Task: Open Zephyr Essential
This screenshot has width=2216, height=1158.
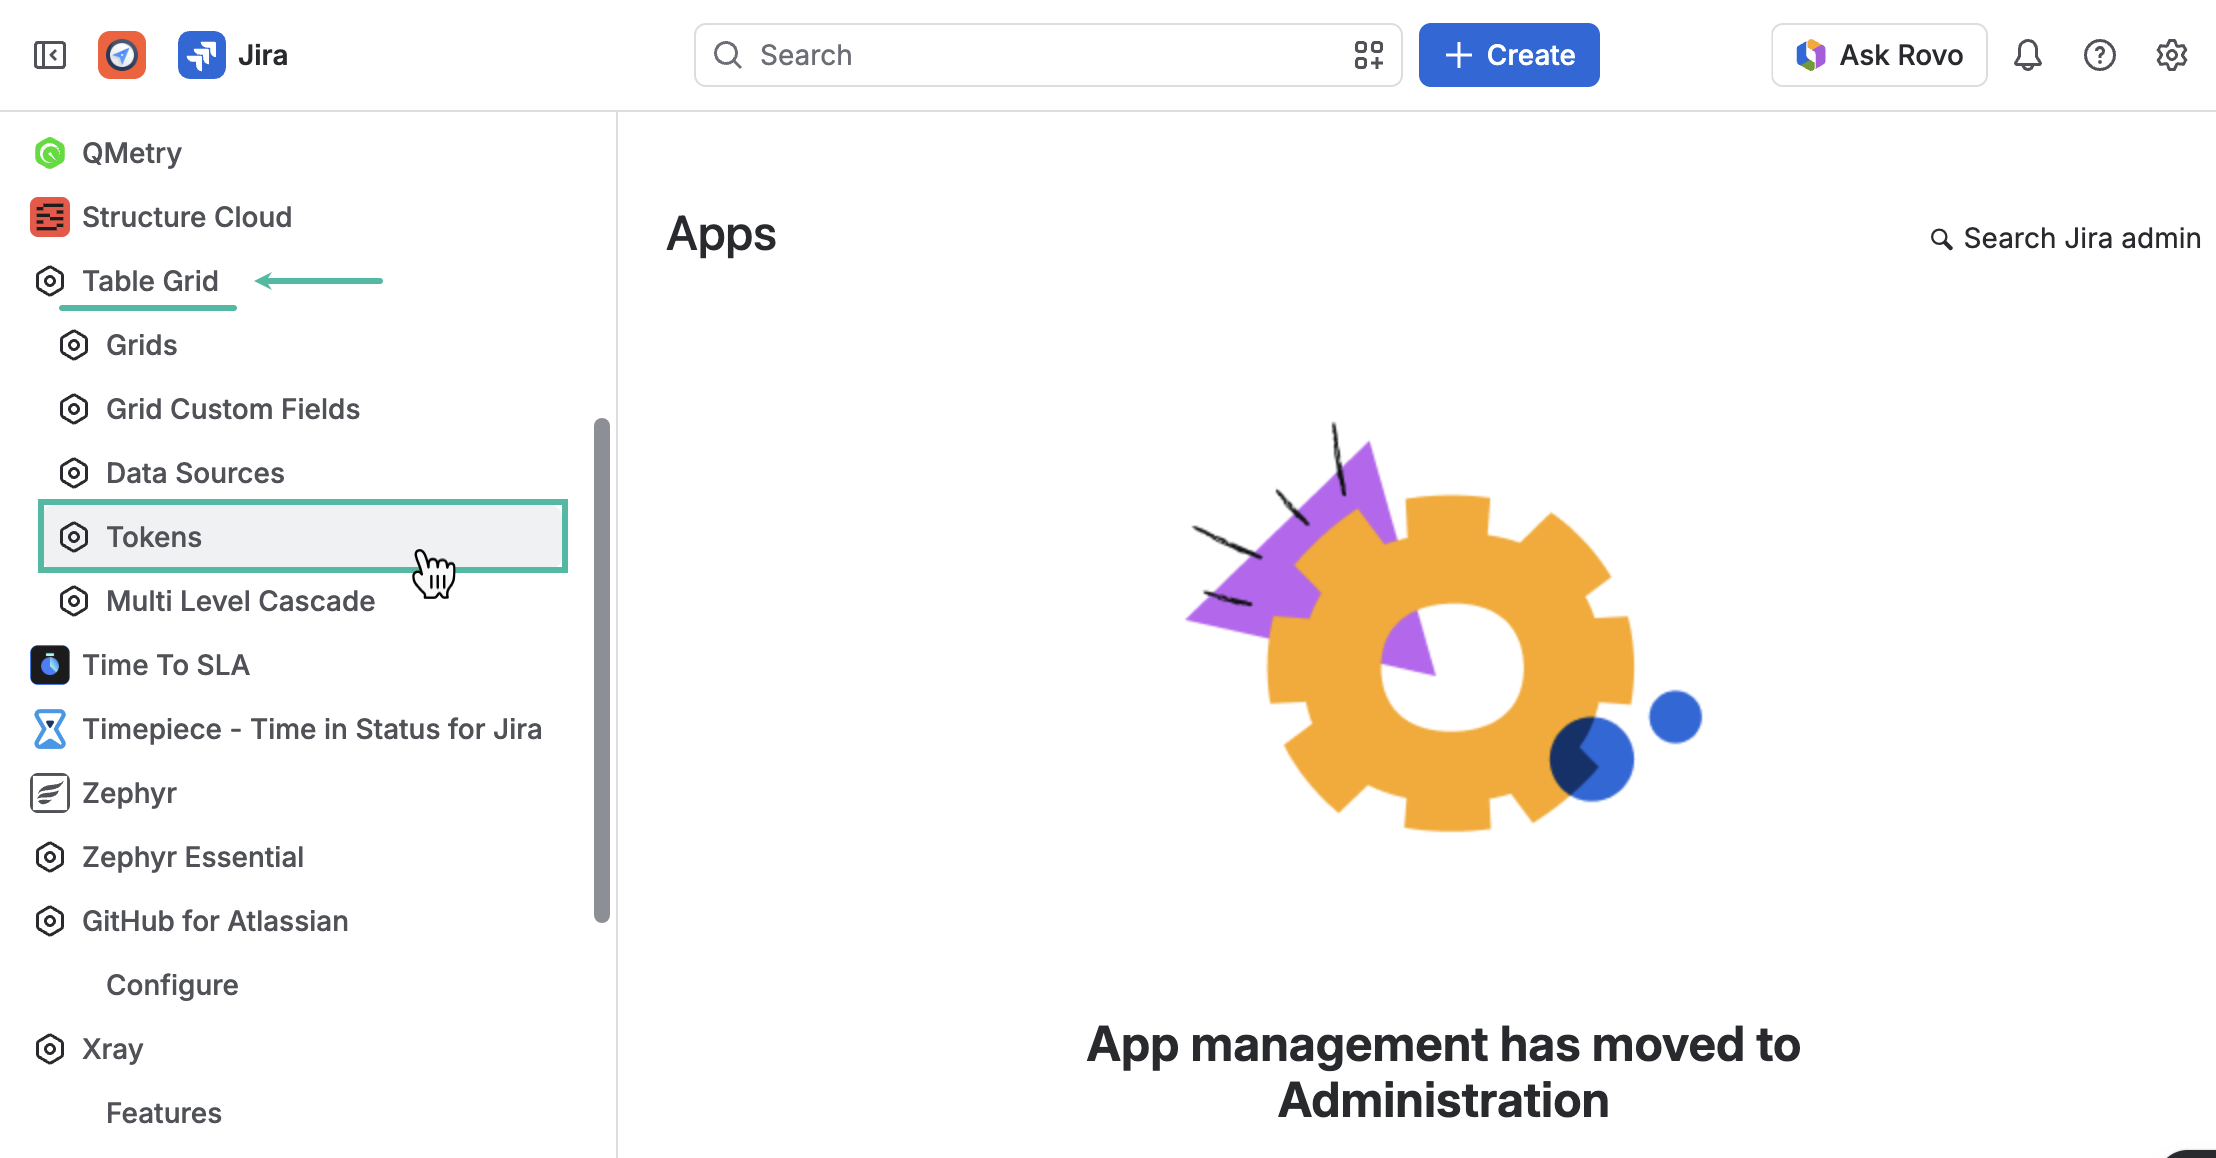Action: 193,857
